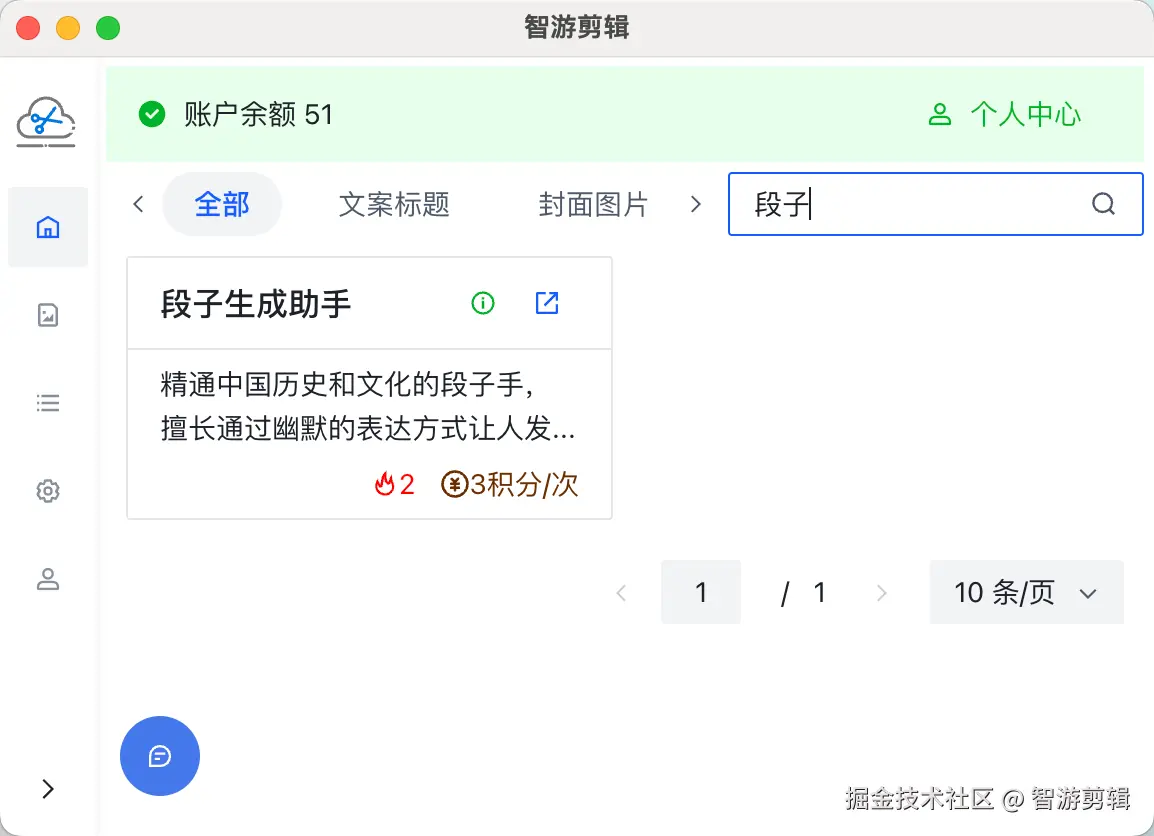Click the search field containing 段子

click(x=910, y=205)
